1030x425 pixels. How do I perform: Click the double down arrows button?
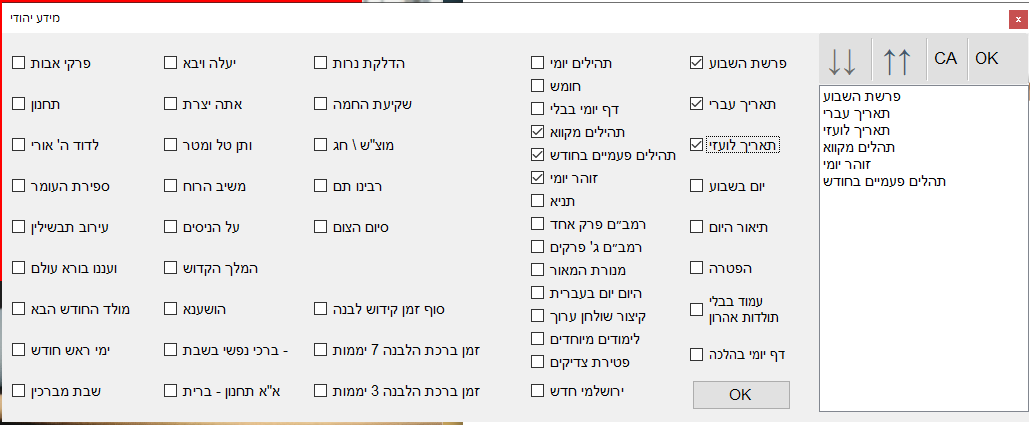(x=843, y=61)
